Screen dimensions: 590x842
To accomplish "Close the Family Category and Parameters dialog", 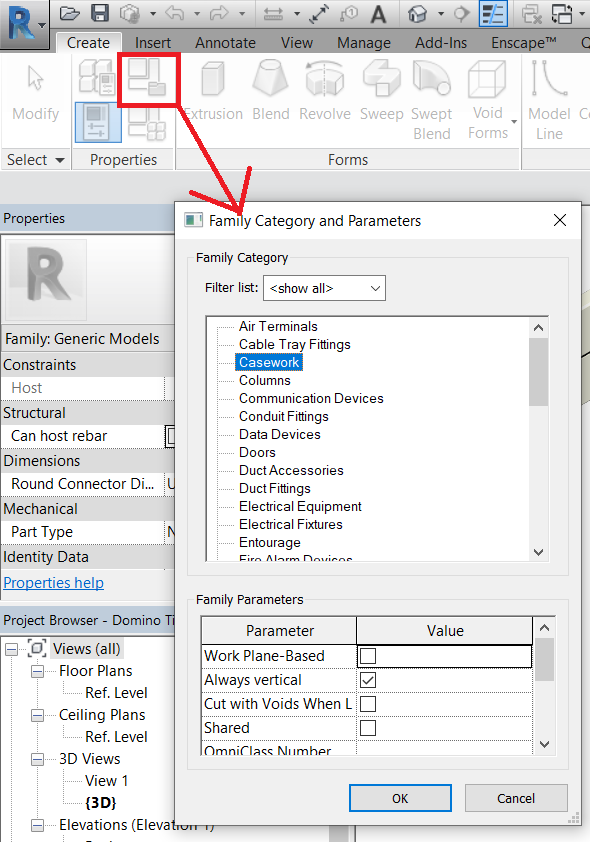I will tap(560, 220).
